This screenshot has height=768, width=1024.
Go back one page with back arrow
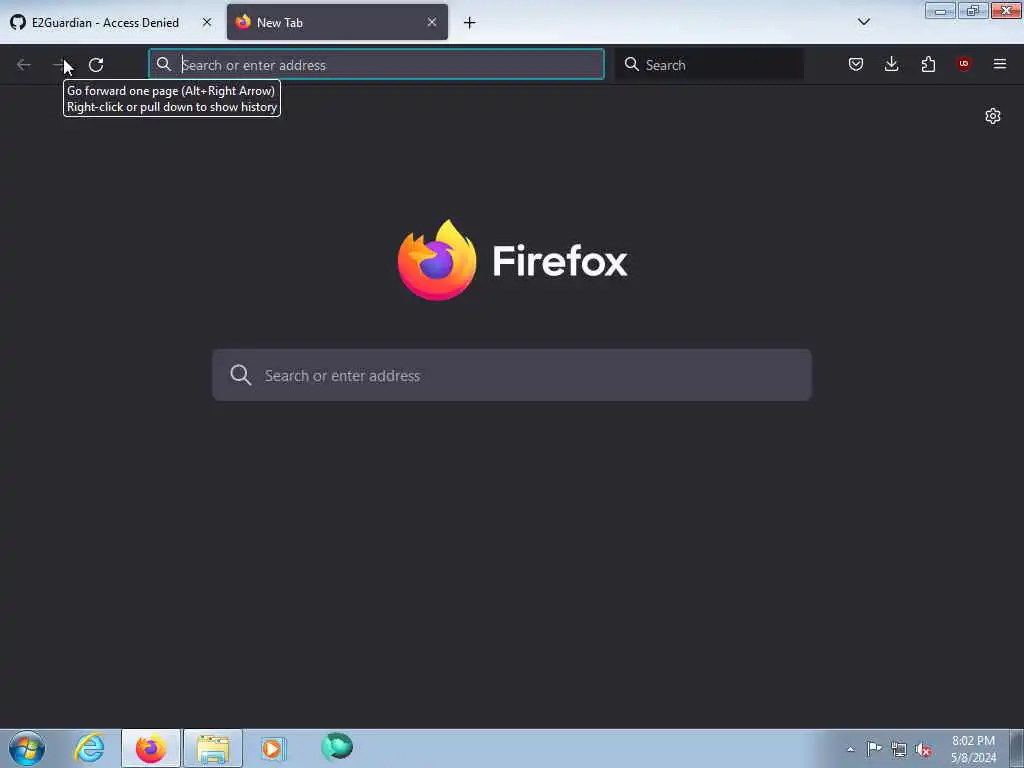[x=24, y=65]
